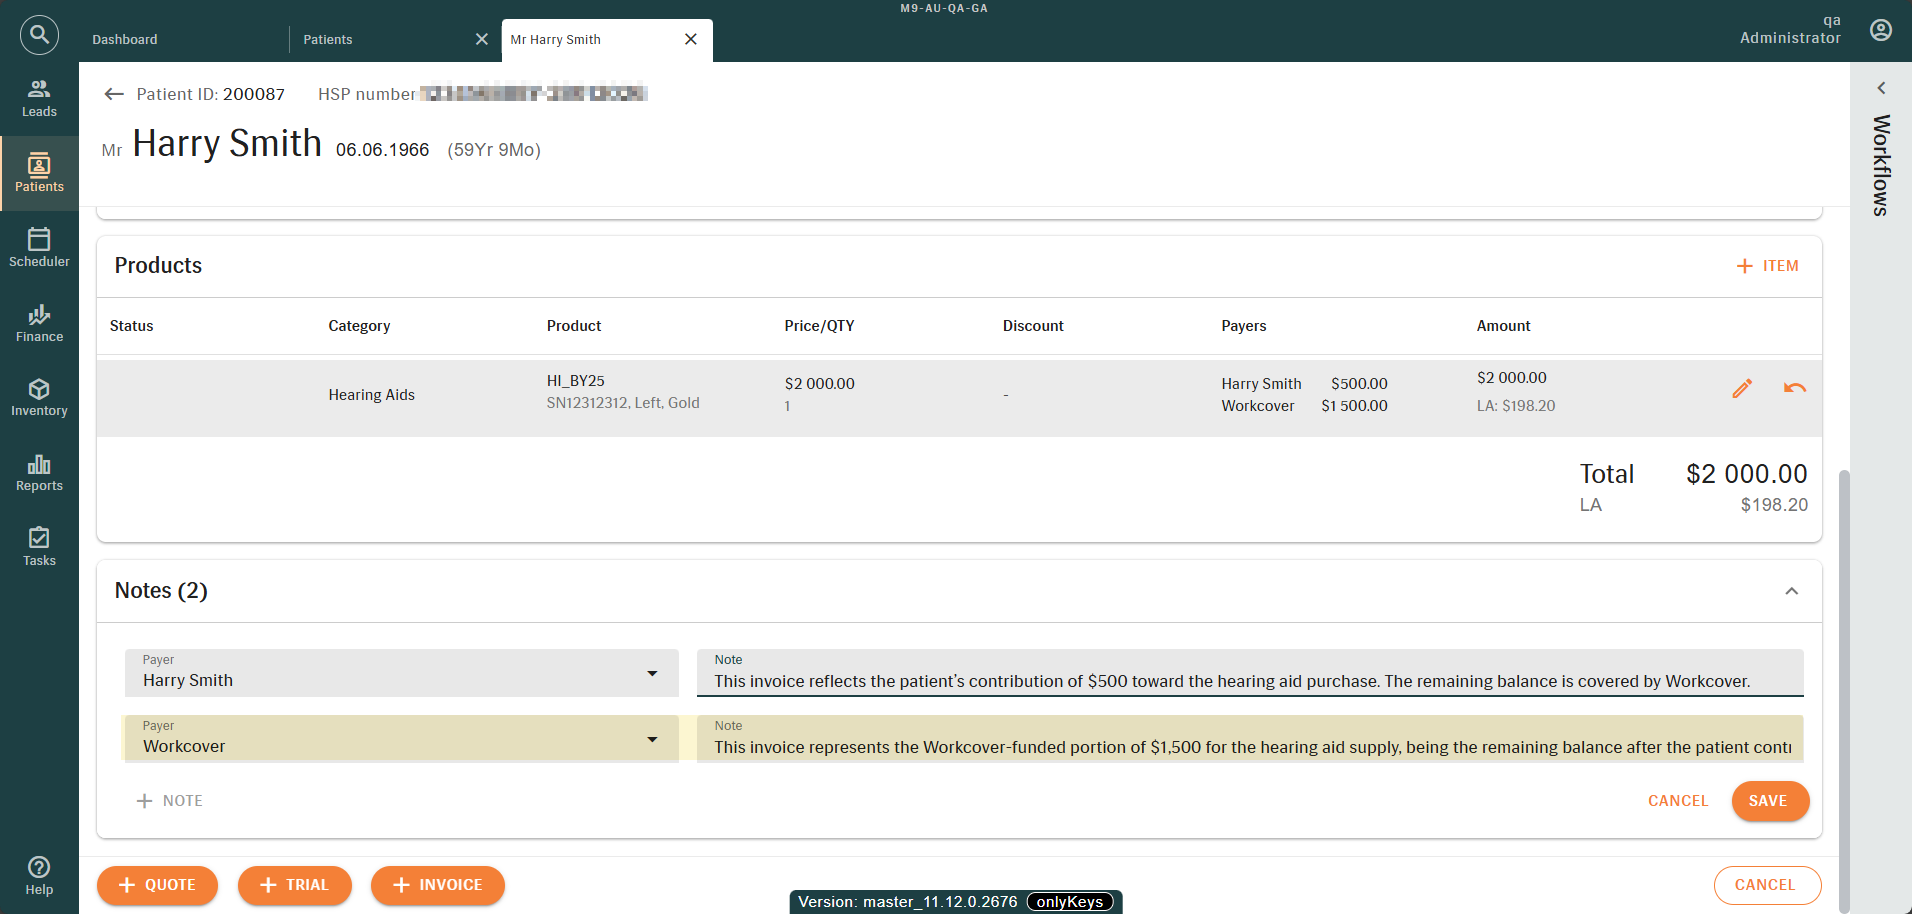Save the notes

pyautogui.click(x=1768, y=801)
